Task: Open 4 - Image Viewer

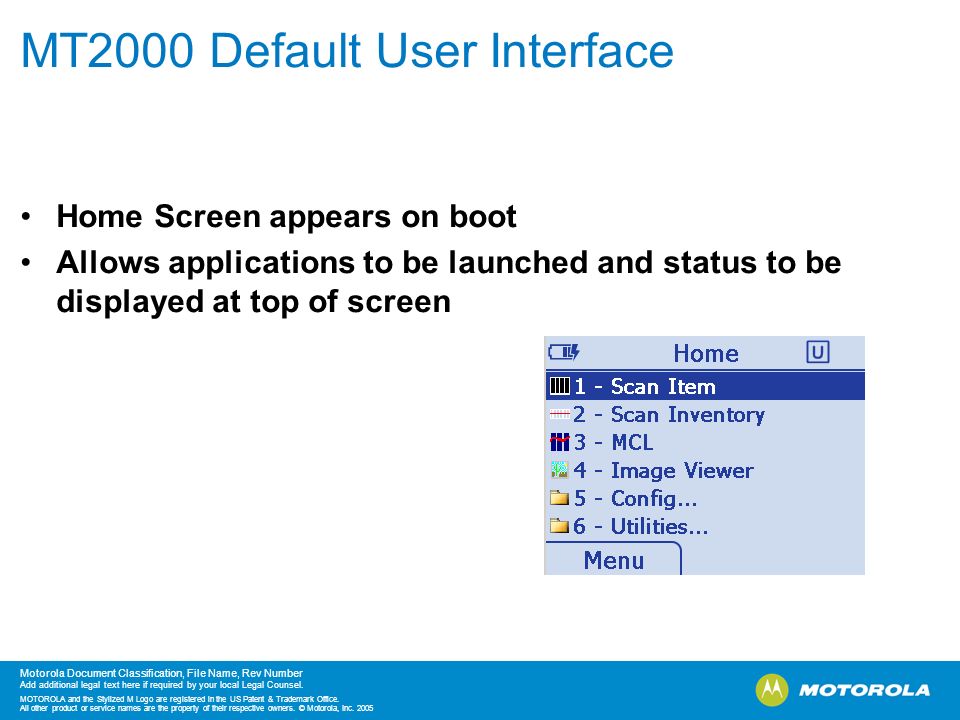Action: click(705, 470)
